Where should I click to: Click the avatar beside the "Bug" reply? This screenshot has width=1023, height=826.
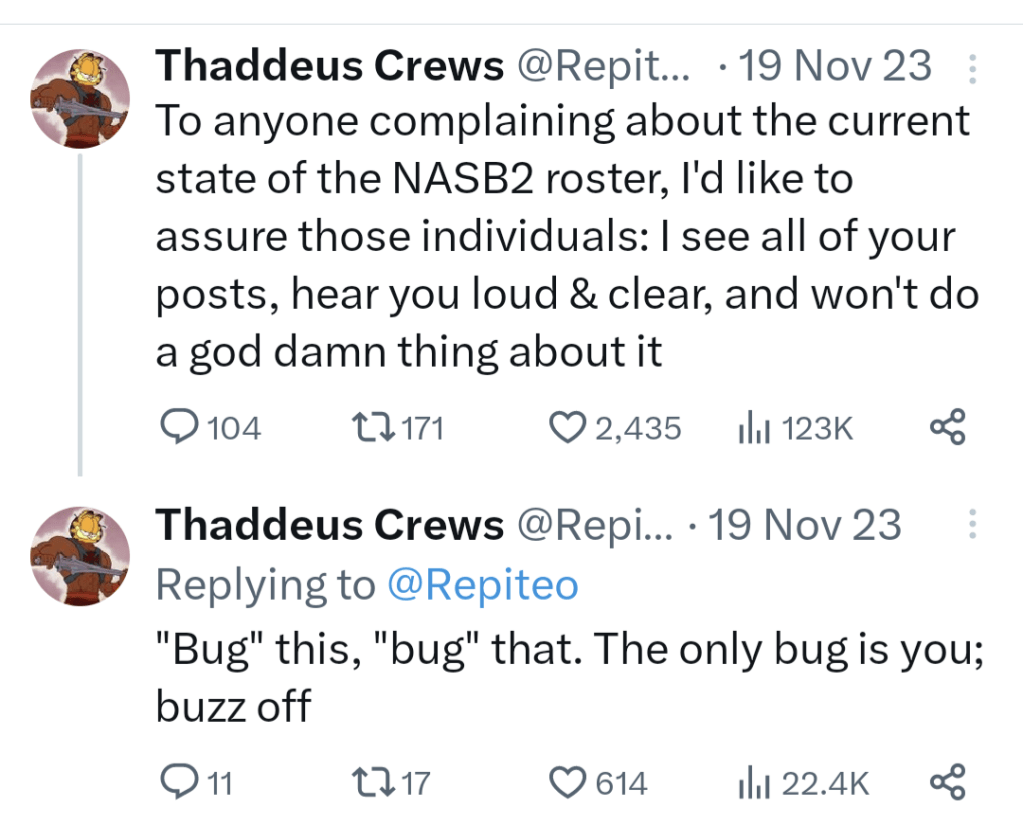[x=80, y=557]
